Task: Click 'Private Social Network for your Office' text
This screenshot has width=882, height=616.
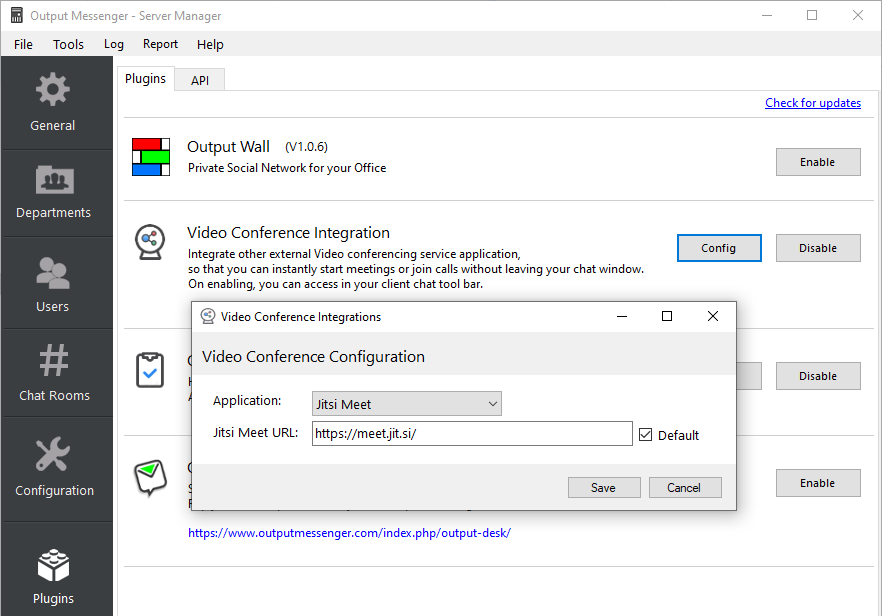Action: tap(287, 168)
